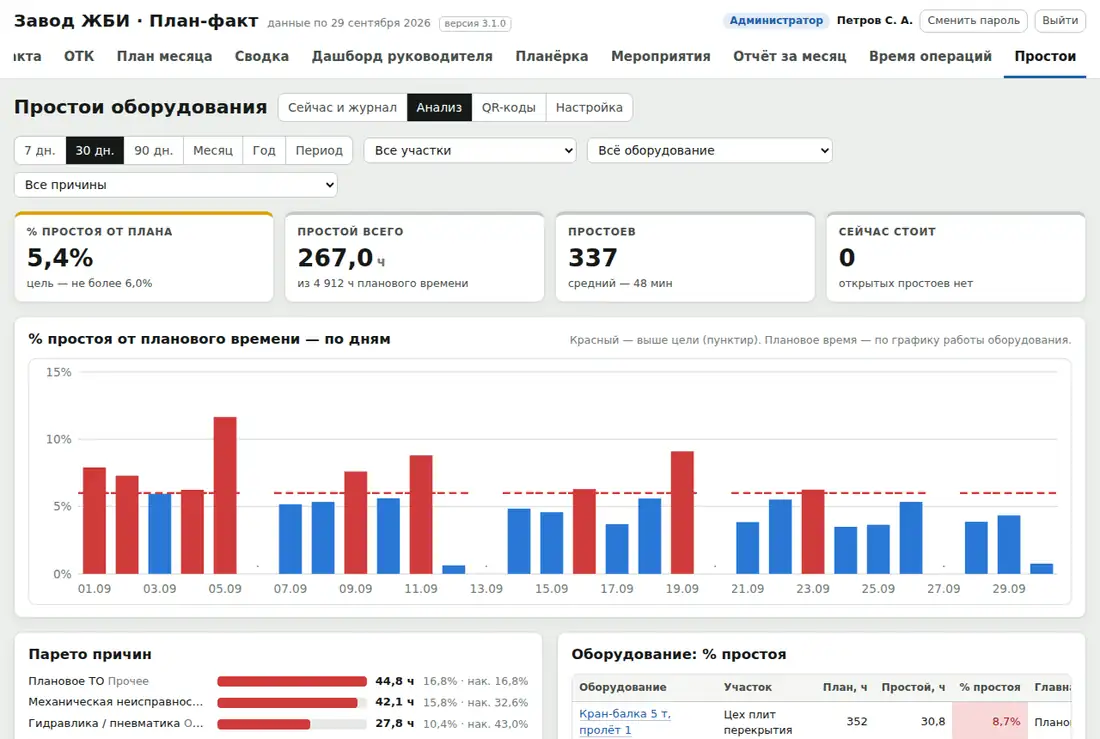
Task: Select the Месяц period option
Action: 213,150
